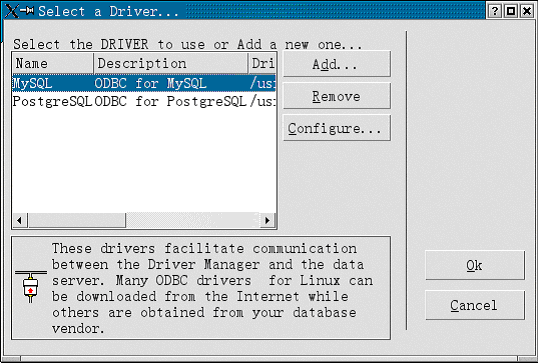Maximize the Select a Driver window
Screen dimensions: 538x363
pos(511,11)
